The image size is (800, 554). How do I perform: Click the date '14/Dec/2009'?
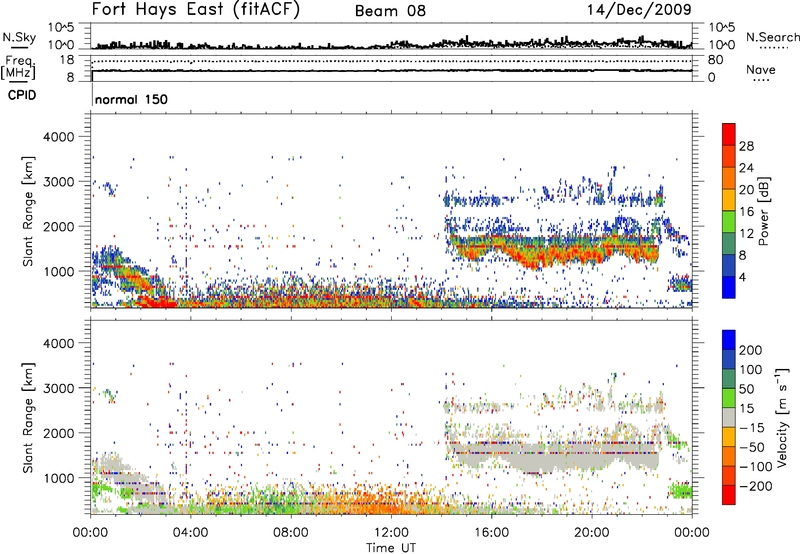(x=639, y=9)
